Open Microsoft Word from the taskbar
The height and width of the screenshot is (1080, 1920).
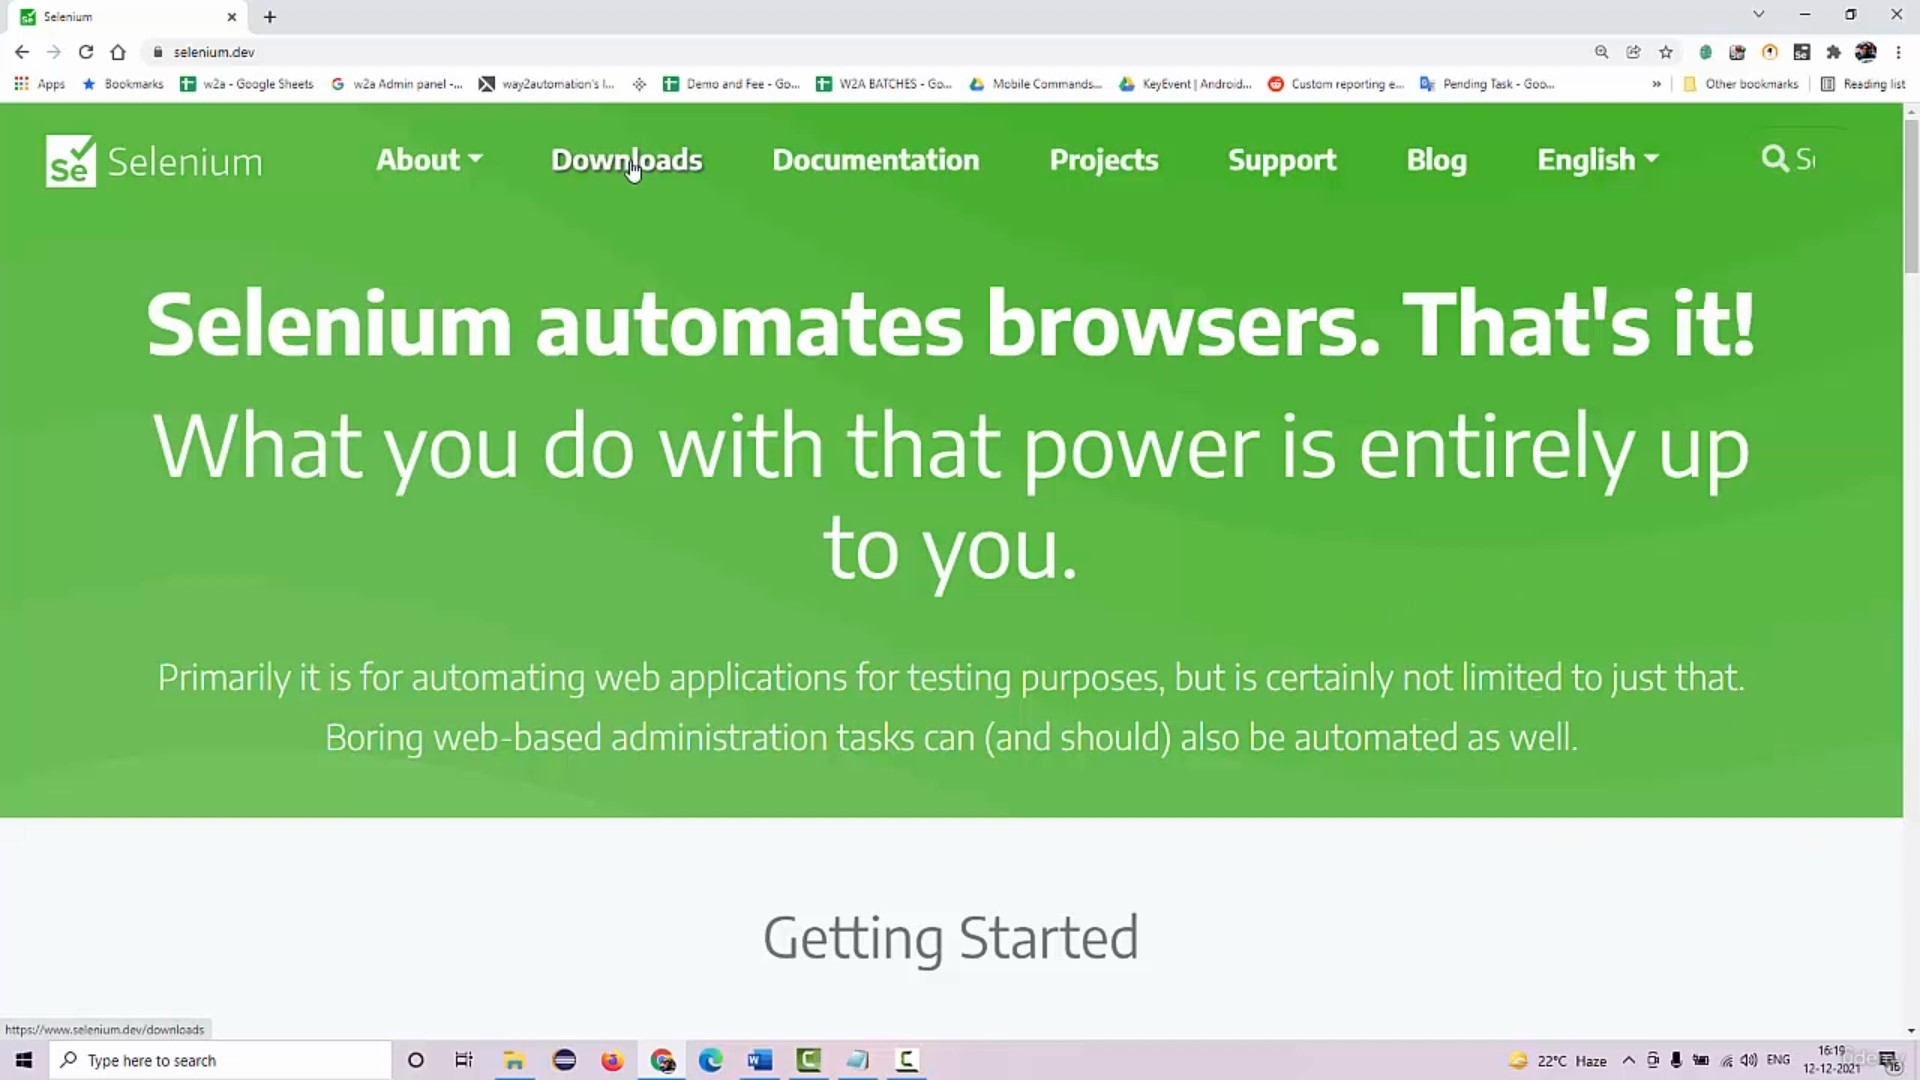tap(759, 1060)
